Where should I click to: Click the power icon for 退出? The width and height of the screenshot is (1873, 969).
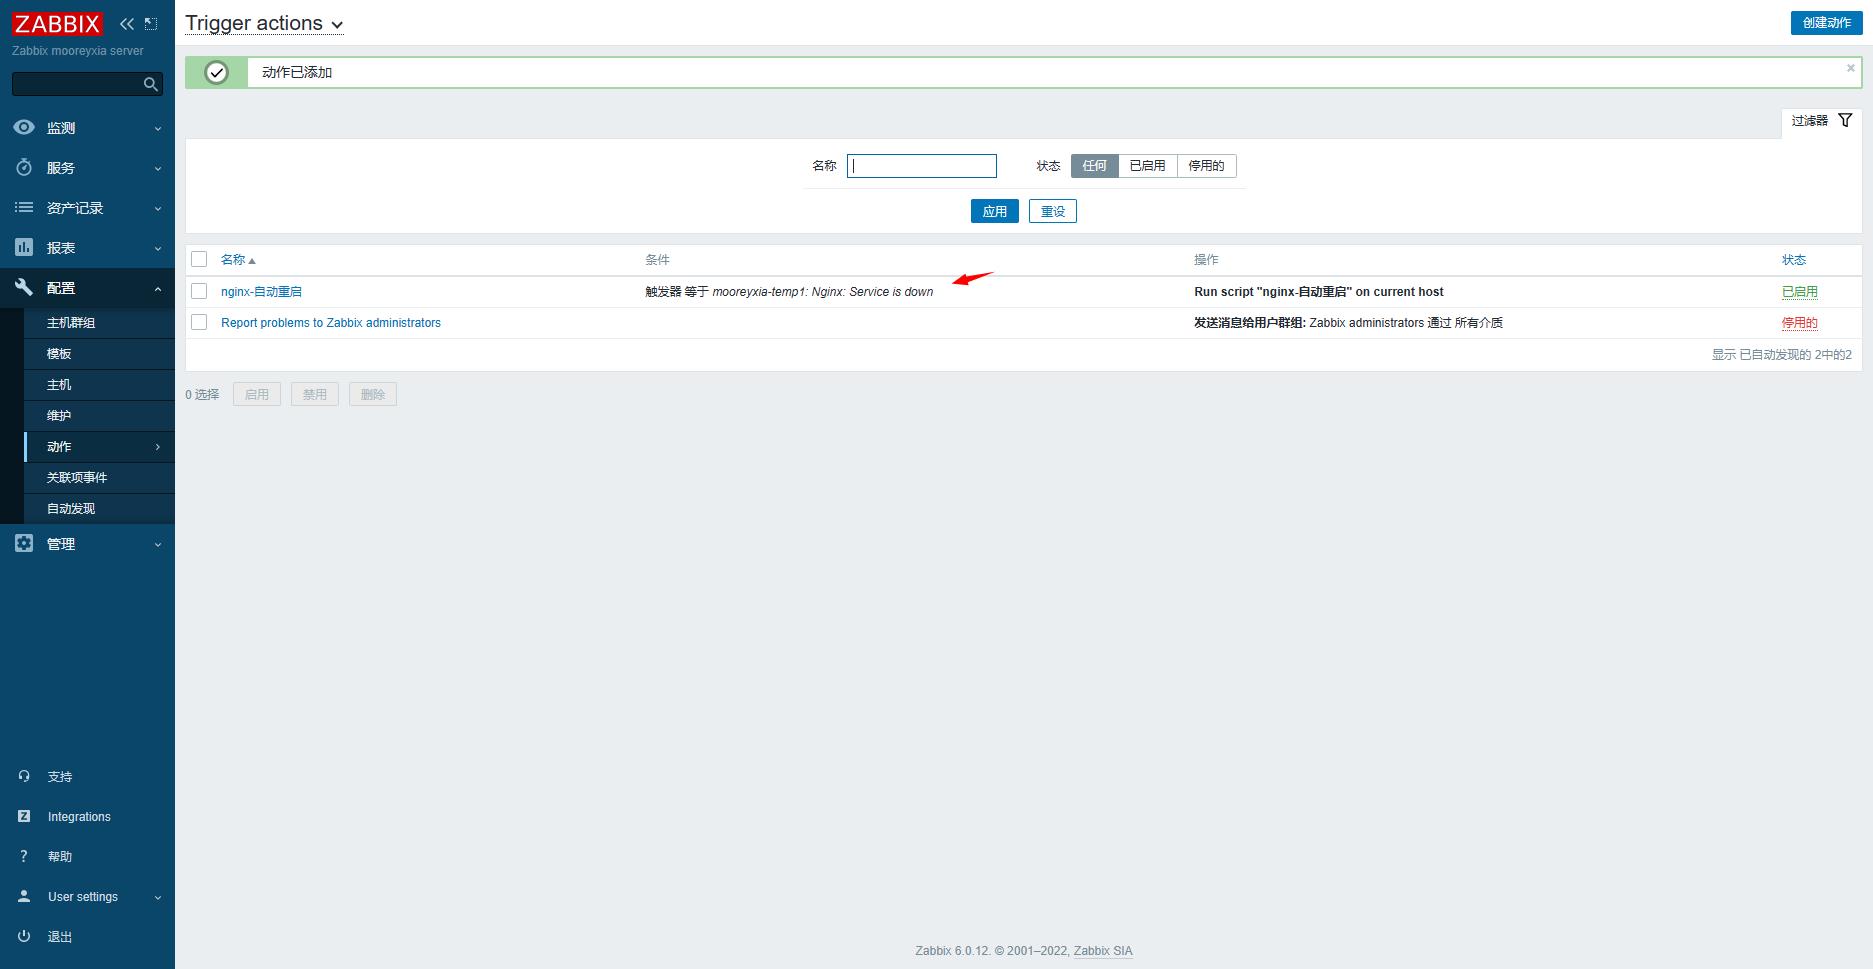click(24, 936)
